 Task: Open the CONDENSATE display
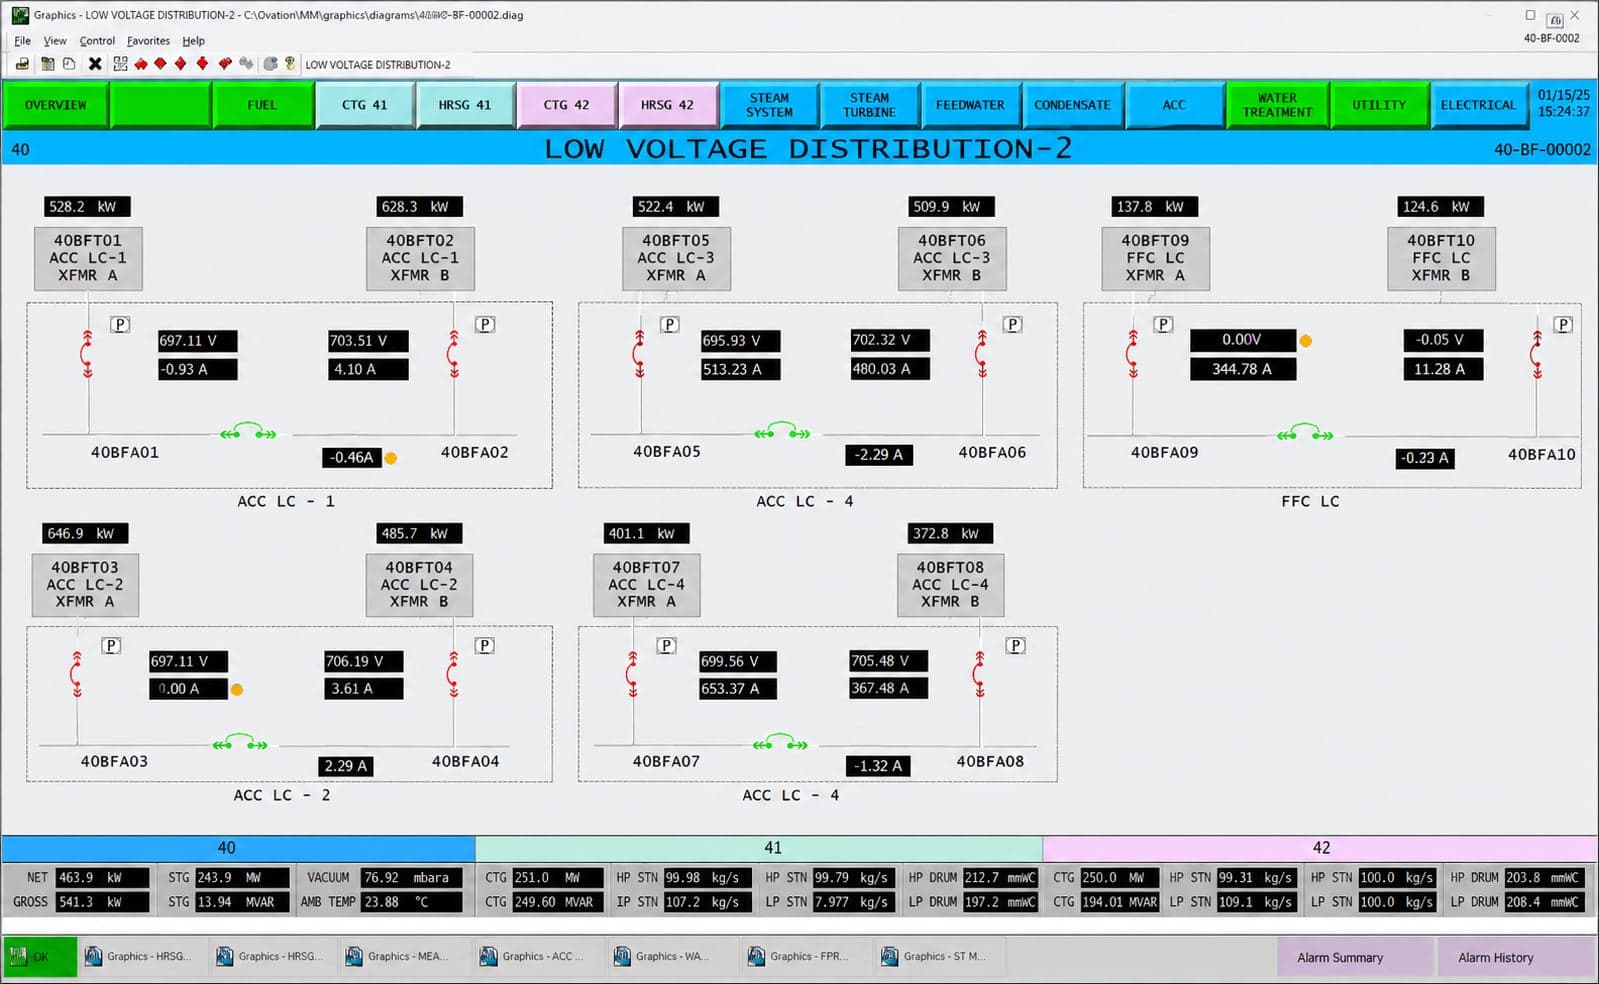tap(1072, 105)
